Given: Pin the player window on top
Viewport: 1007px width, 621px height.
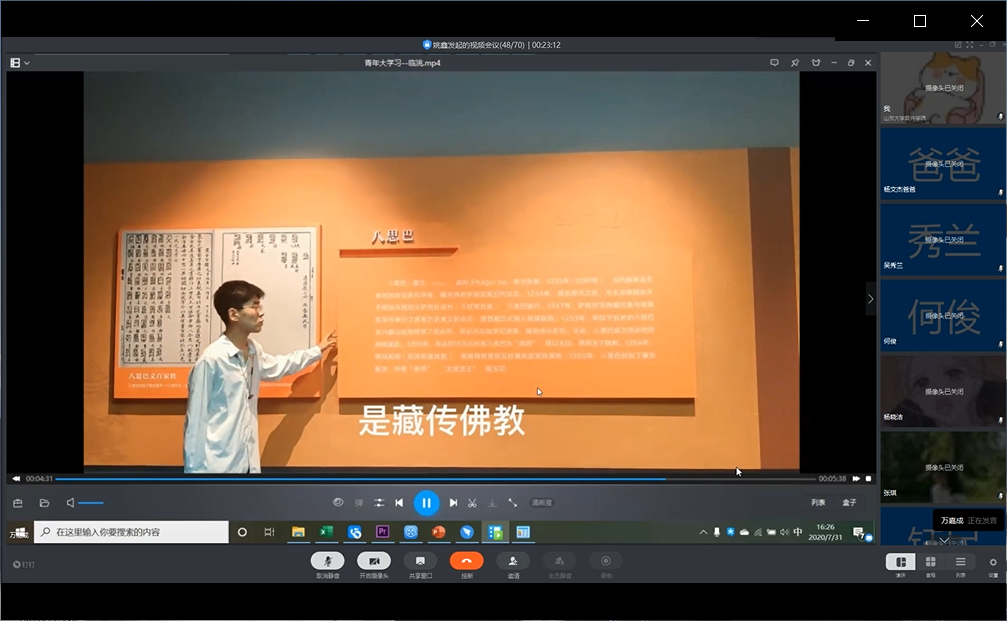Looking at the screenshot, I should click(795, 63).
